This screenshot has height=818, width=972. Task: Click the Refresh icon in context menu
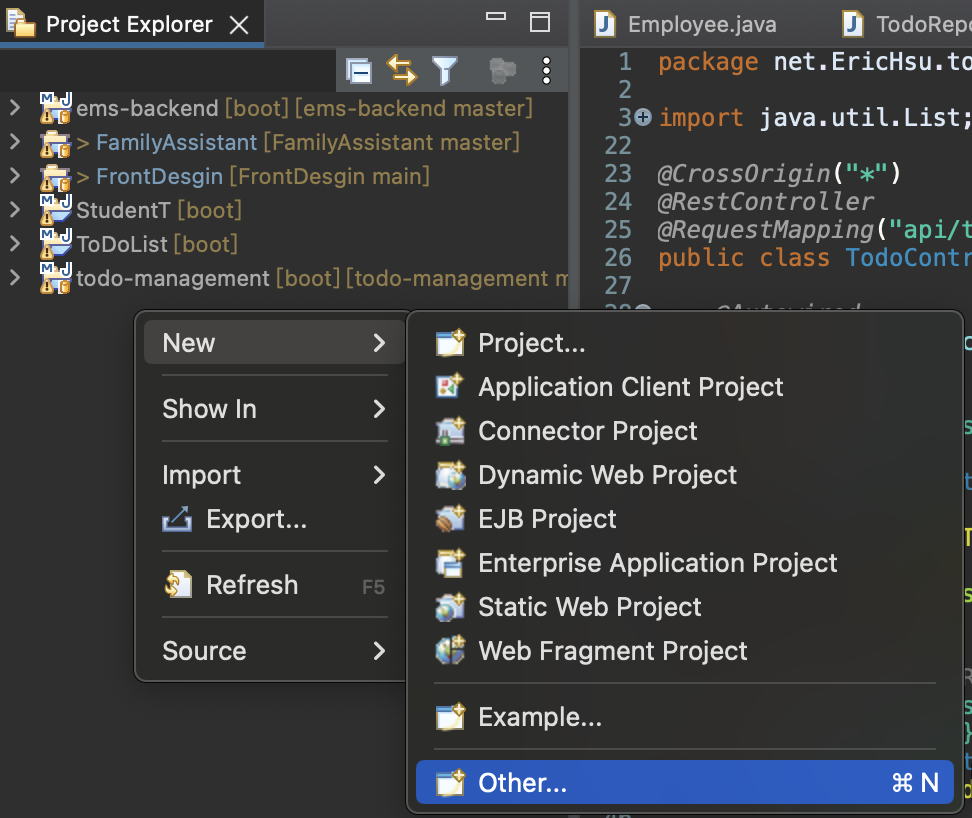pos(177,585)
